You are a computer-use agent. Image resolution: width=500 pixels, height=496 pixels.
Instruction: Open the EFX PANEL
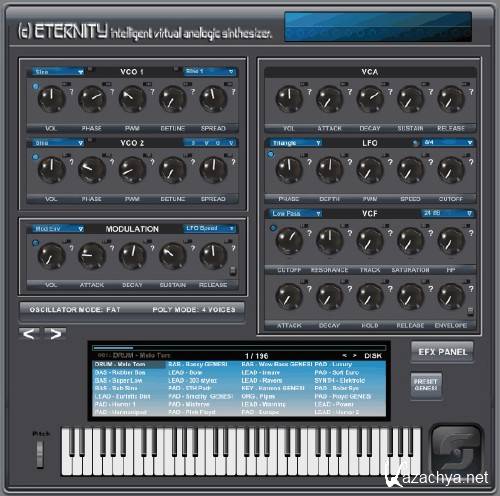[x=442, y=352]
